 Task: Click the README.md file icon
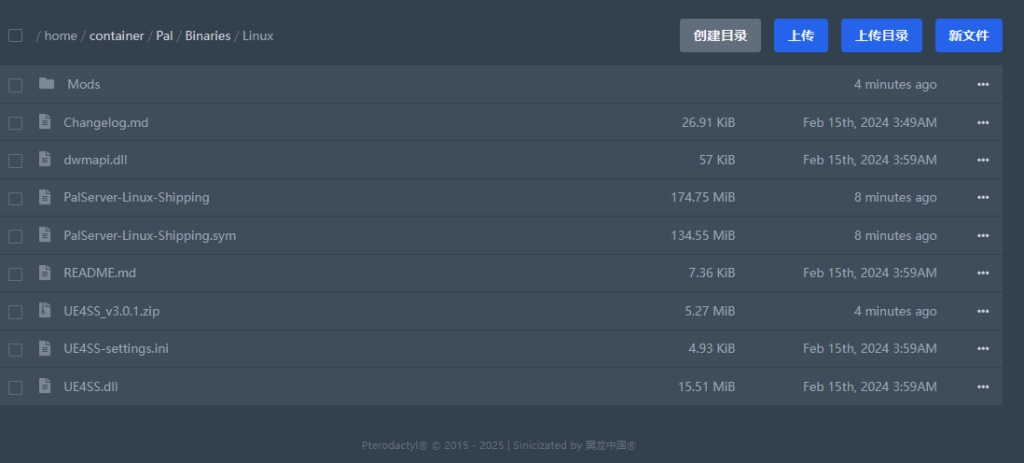tap(45, 273)
